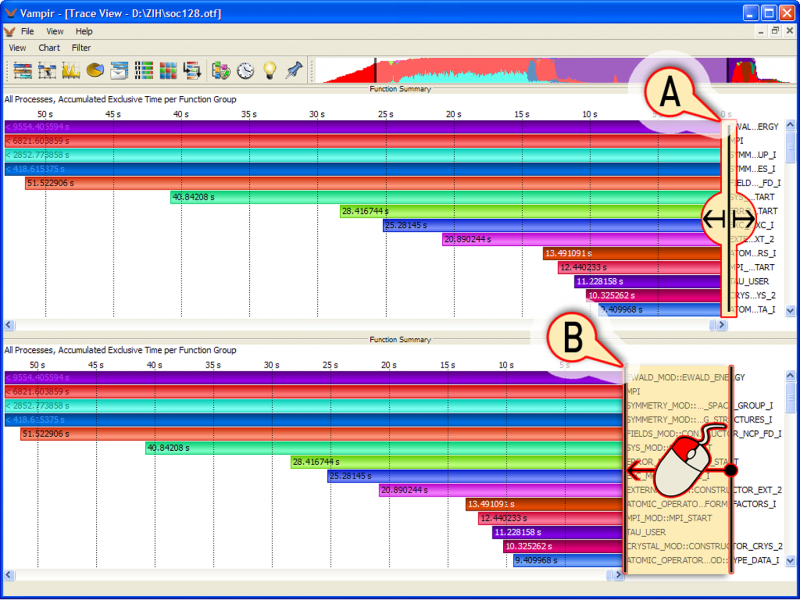Image resolution: width=800 pixels, height=600 pixels.
Task: Click the trace overview timeline thumbnail
Action: coord(555,70)
